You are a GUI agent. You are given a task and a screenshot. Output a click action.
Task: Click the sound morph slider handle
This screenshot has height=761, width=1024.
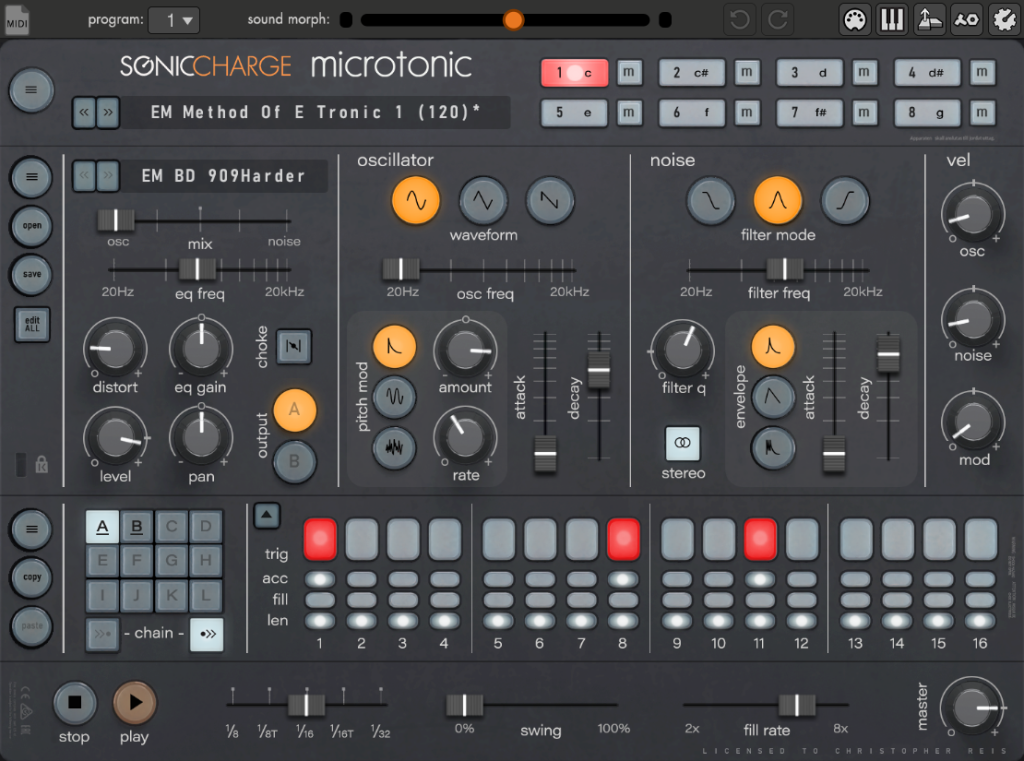(x=513, y=20)
